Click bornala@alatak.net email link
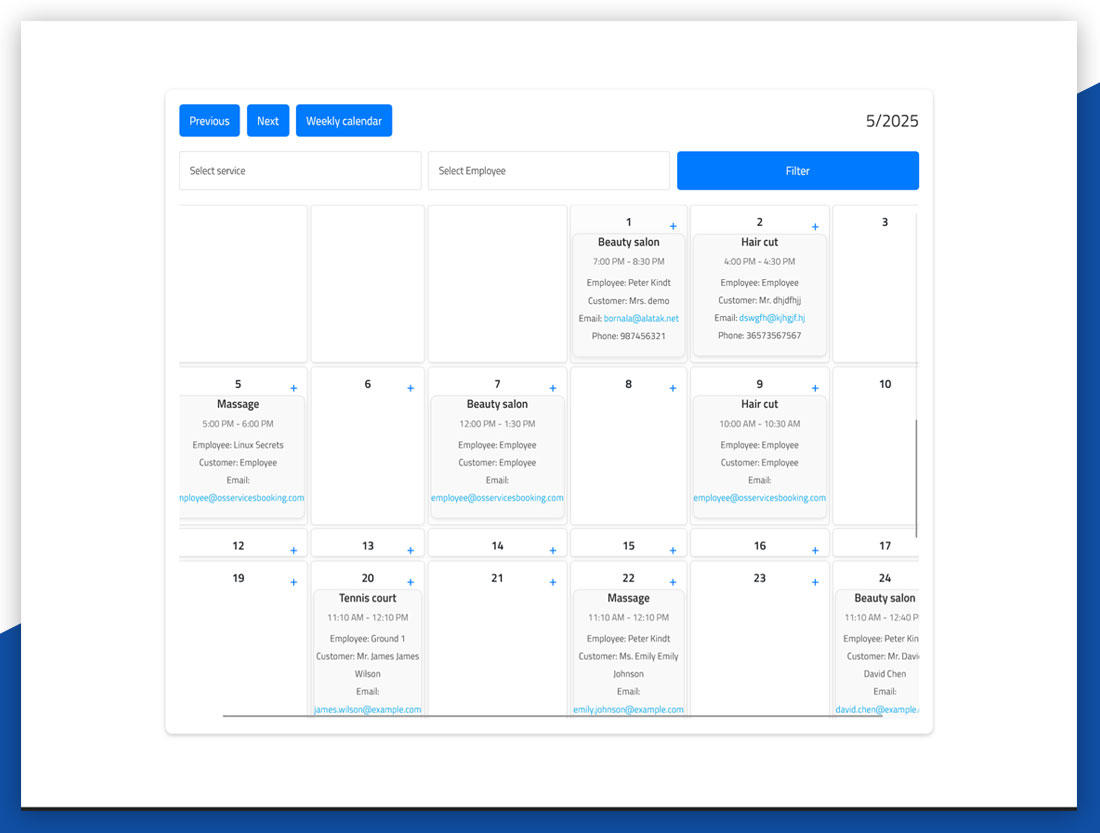 (641, 319)
